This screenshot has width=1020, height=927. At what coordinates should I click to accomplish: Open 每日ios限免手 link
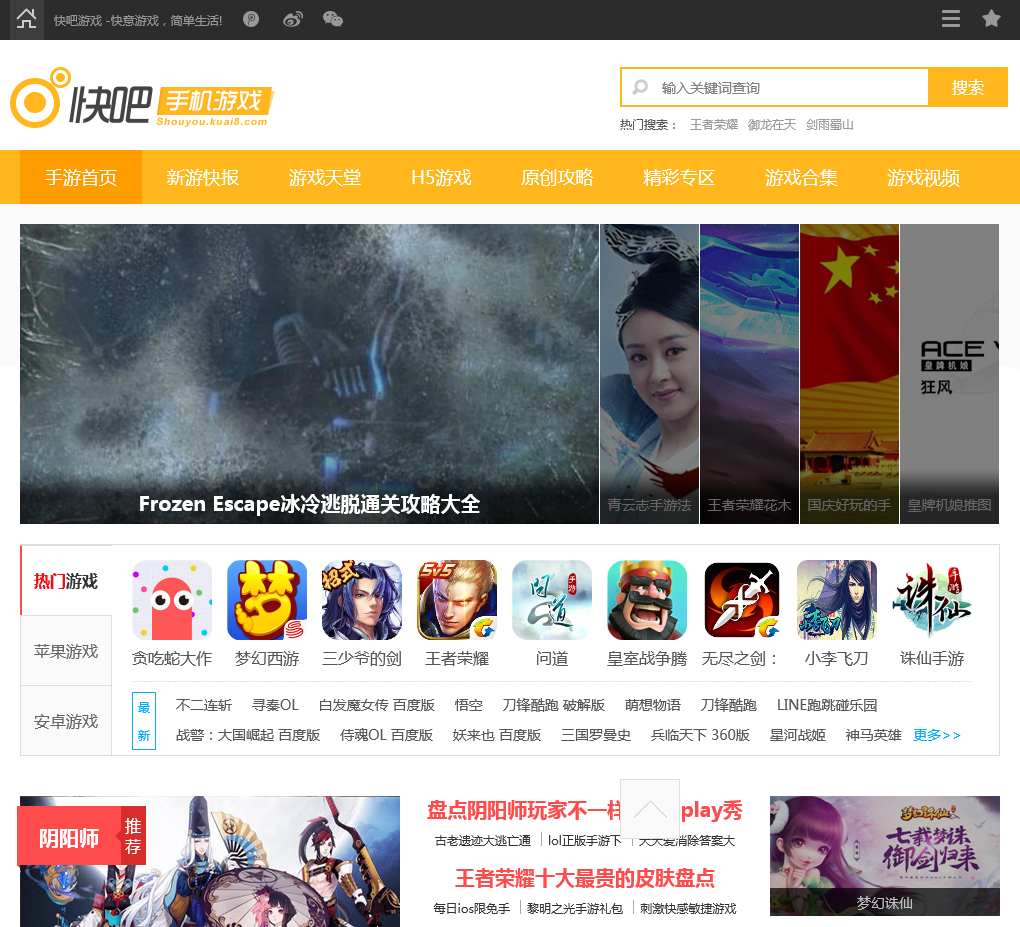(x=472, y=908)
